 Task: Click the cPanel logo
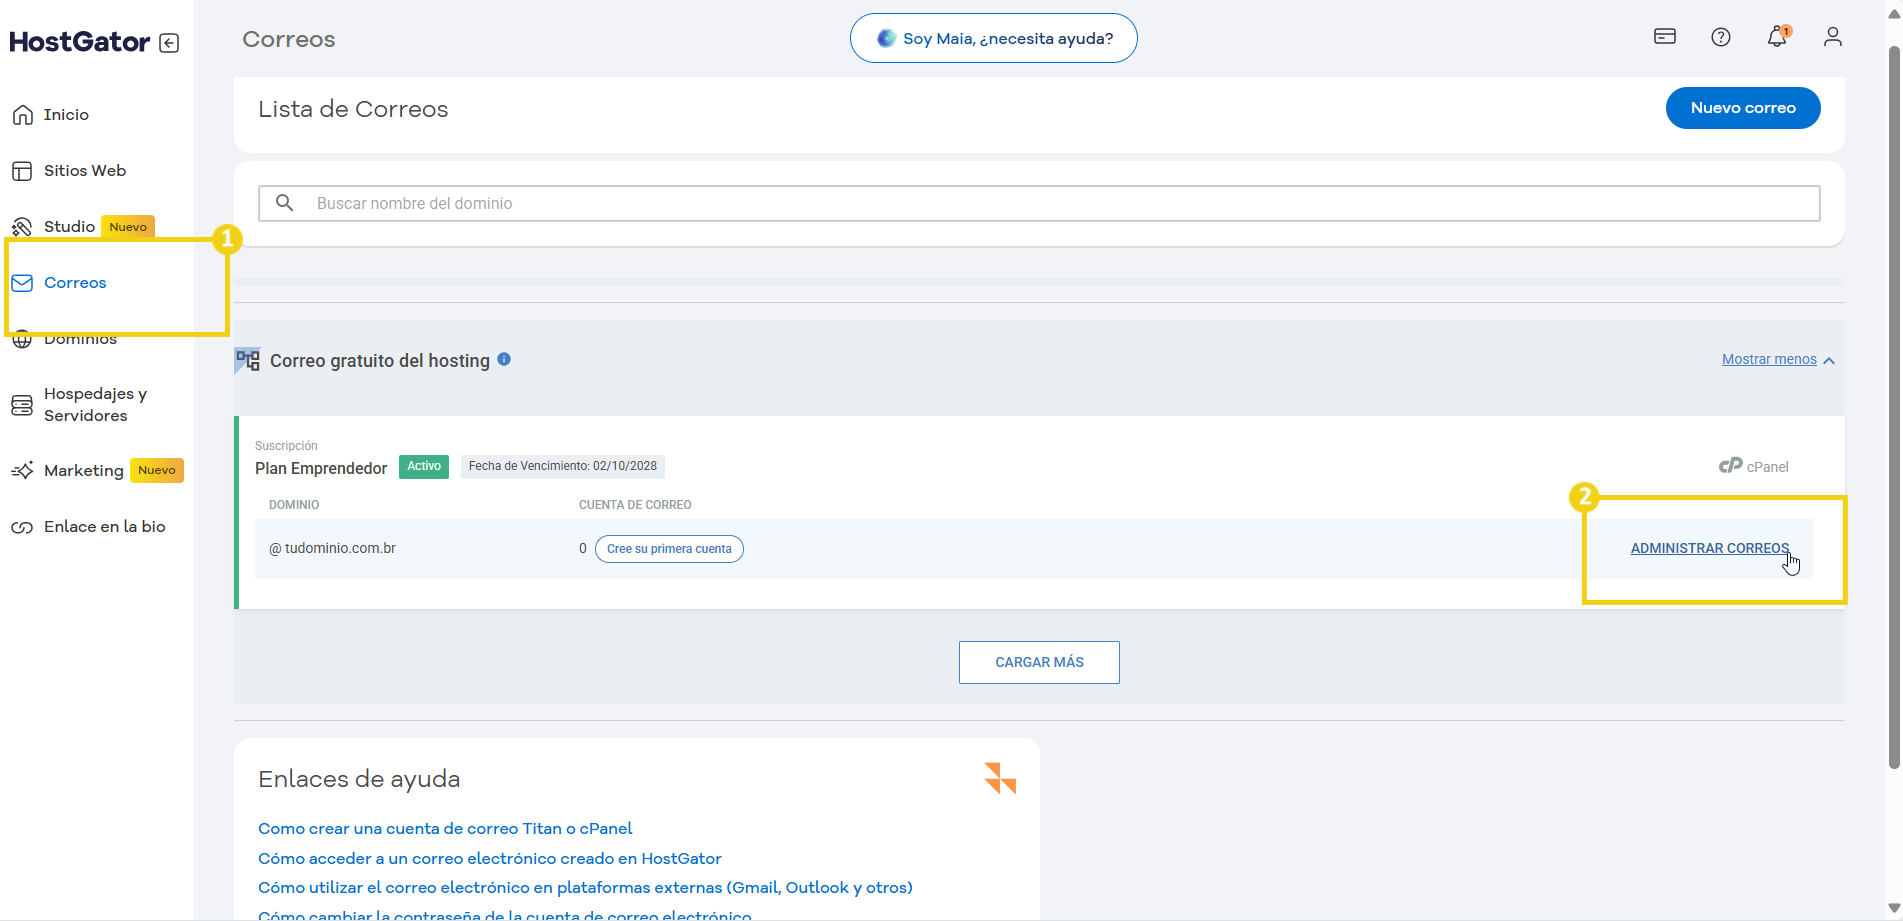click(1753, 466)
